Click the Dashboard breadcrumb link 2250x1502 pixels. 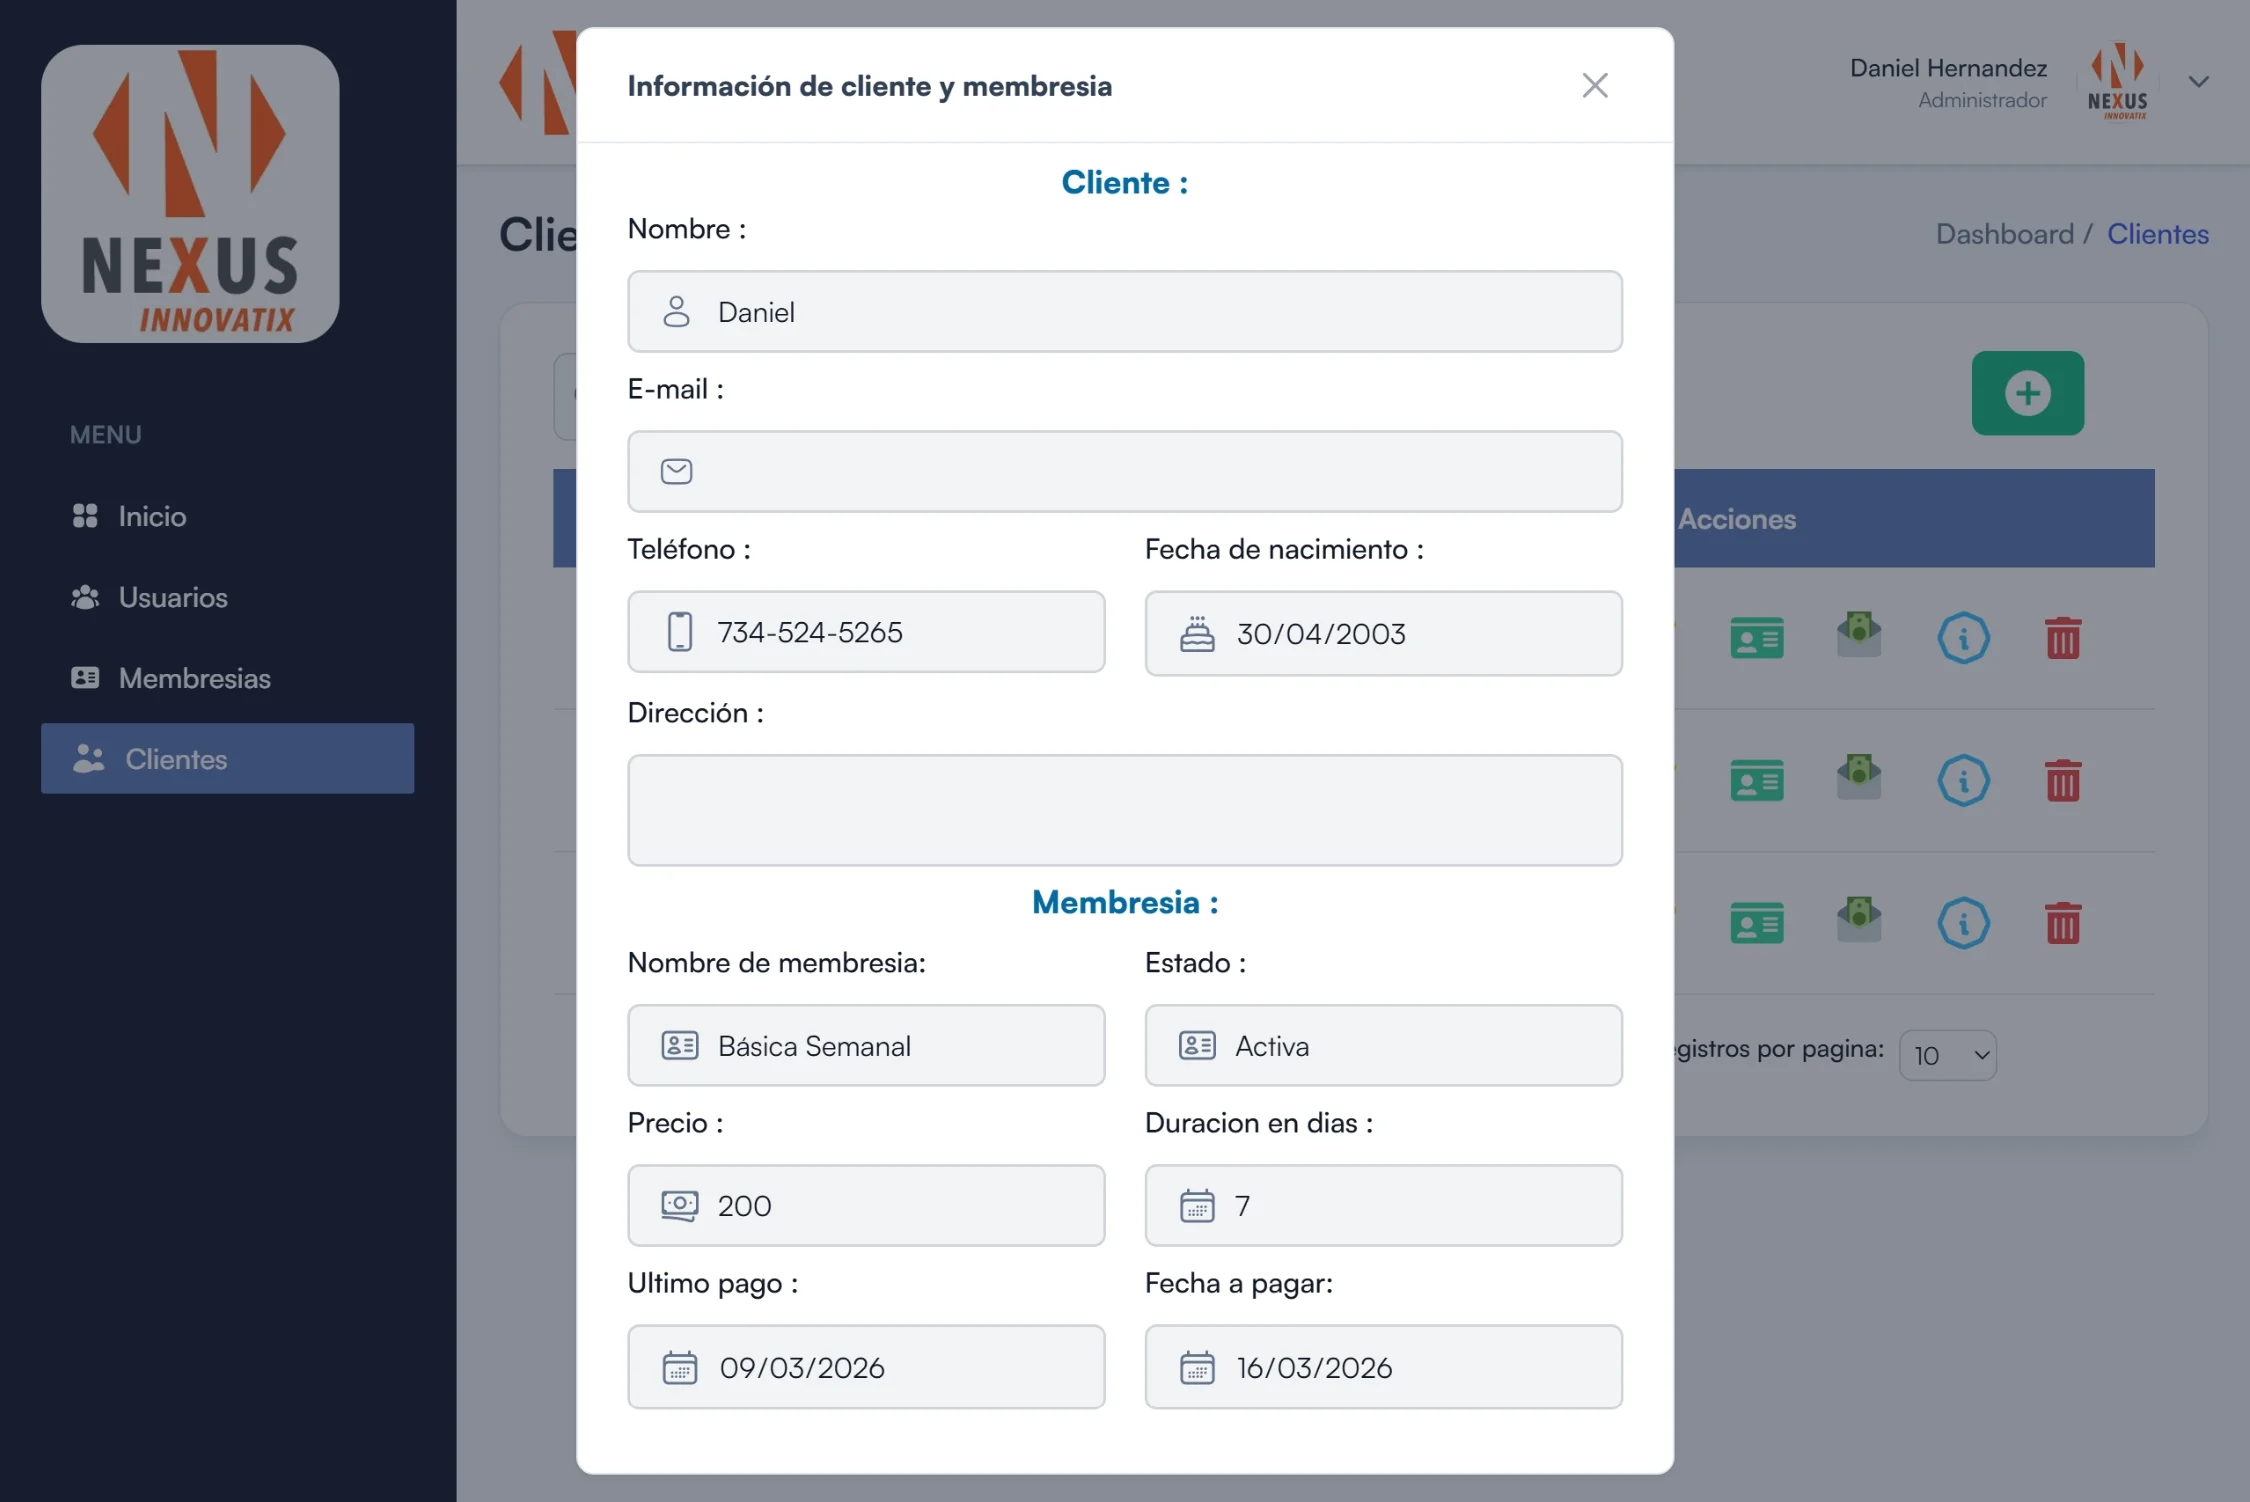click(x=2004, y=234)
